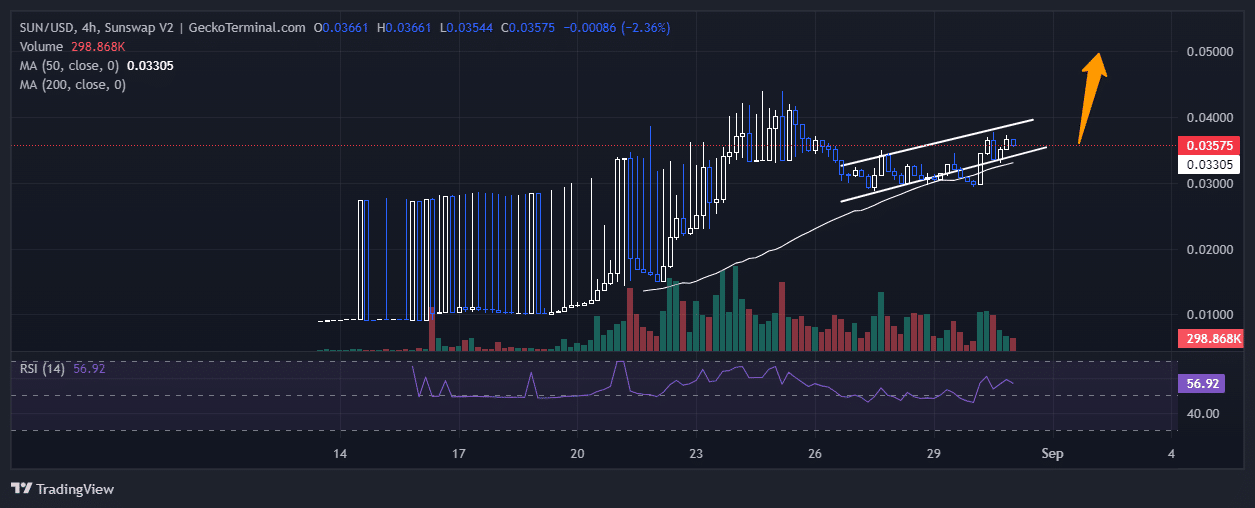Viewport: 1255px width, 508px height.
Task: Select the MA 200 indicator legend
Action: pos(73,85)
